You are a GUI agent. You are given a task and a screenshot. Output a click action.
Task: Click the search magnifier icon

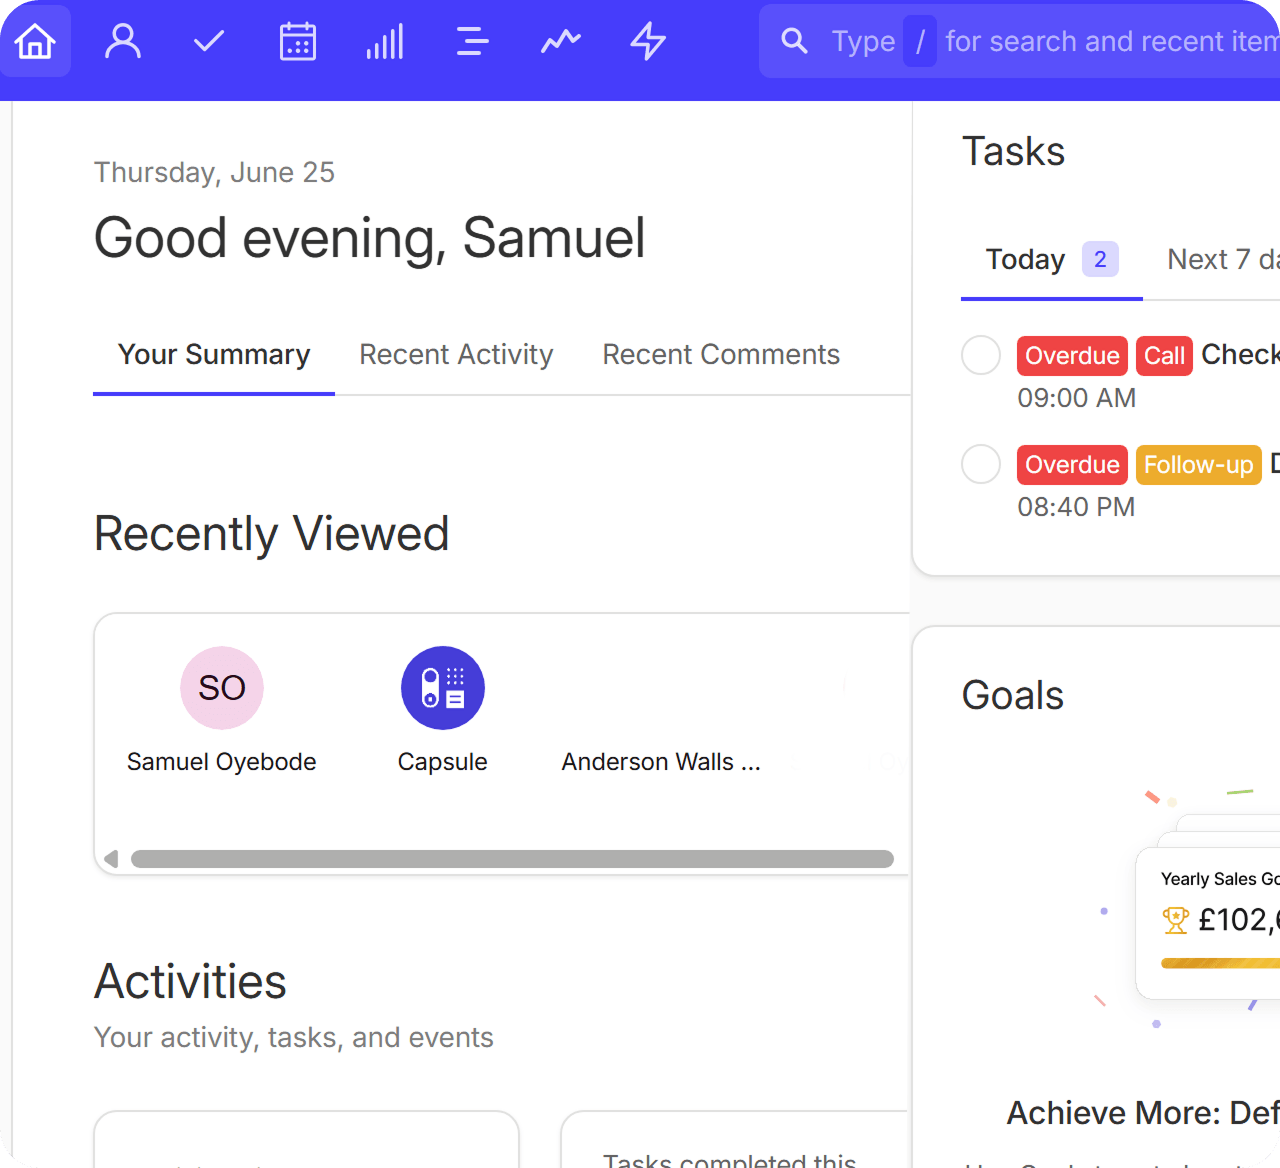pos(794,41)
